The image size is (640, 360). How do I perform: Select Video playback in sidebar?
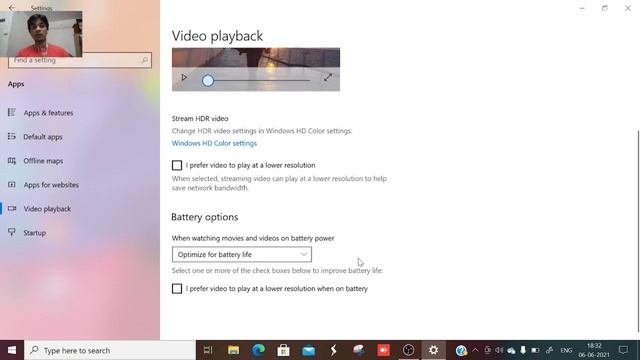pos(47,209)
